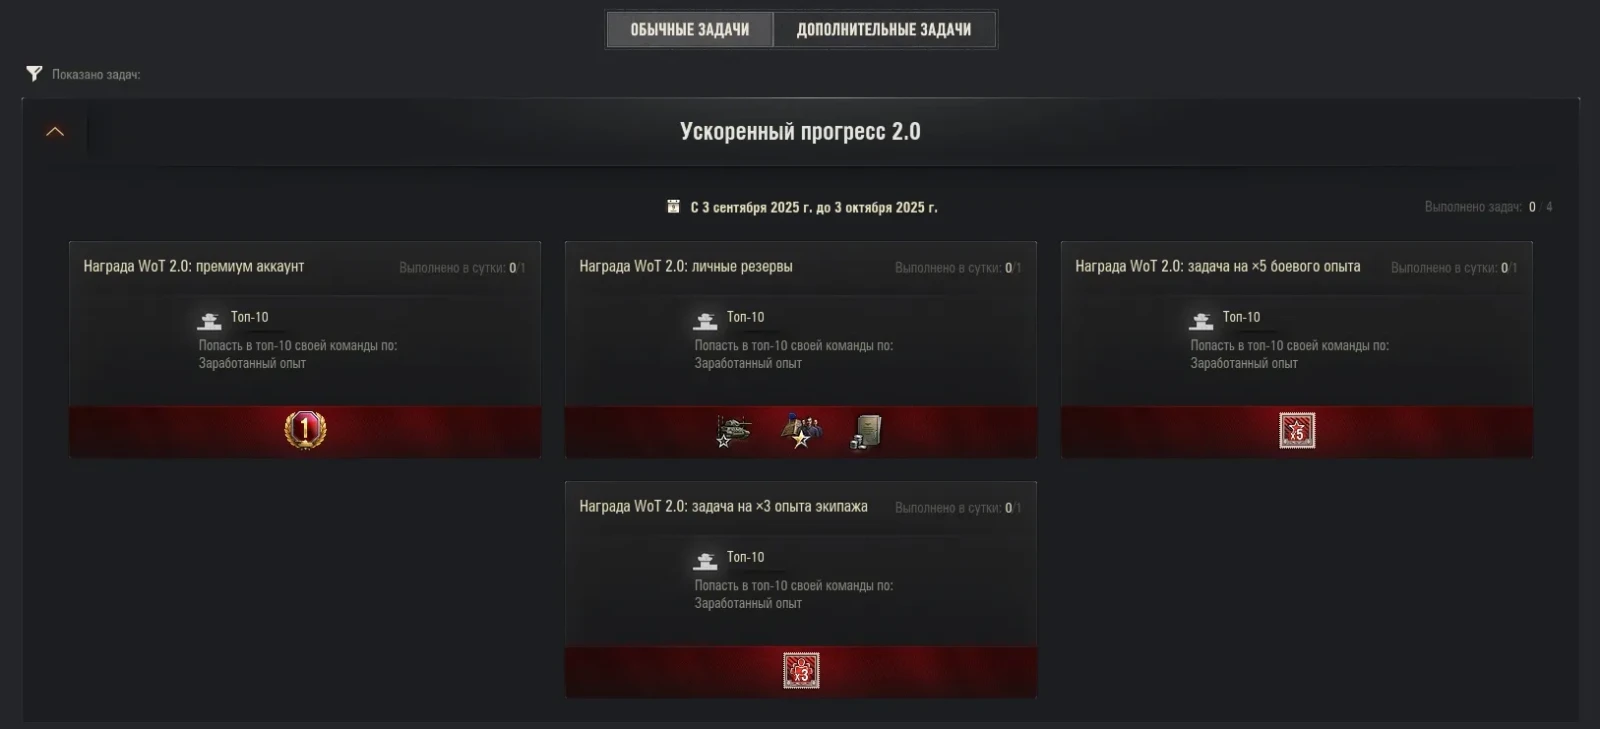Open the ×5 боевого опыта task title

[x=1217, y=266]
